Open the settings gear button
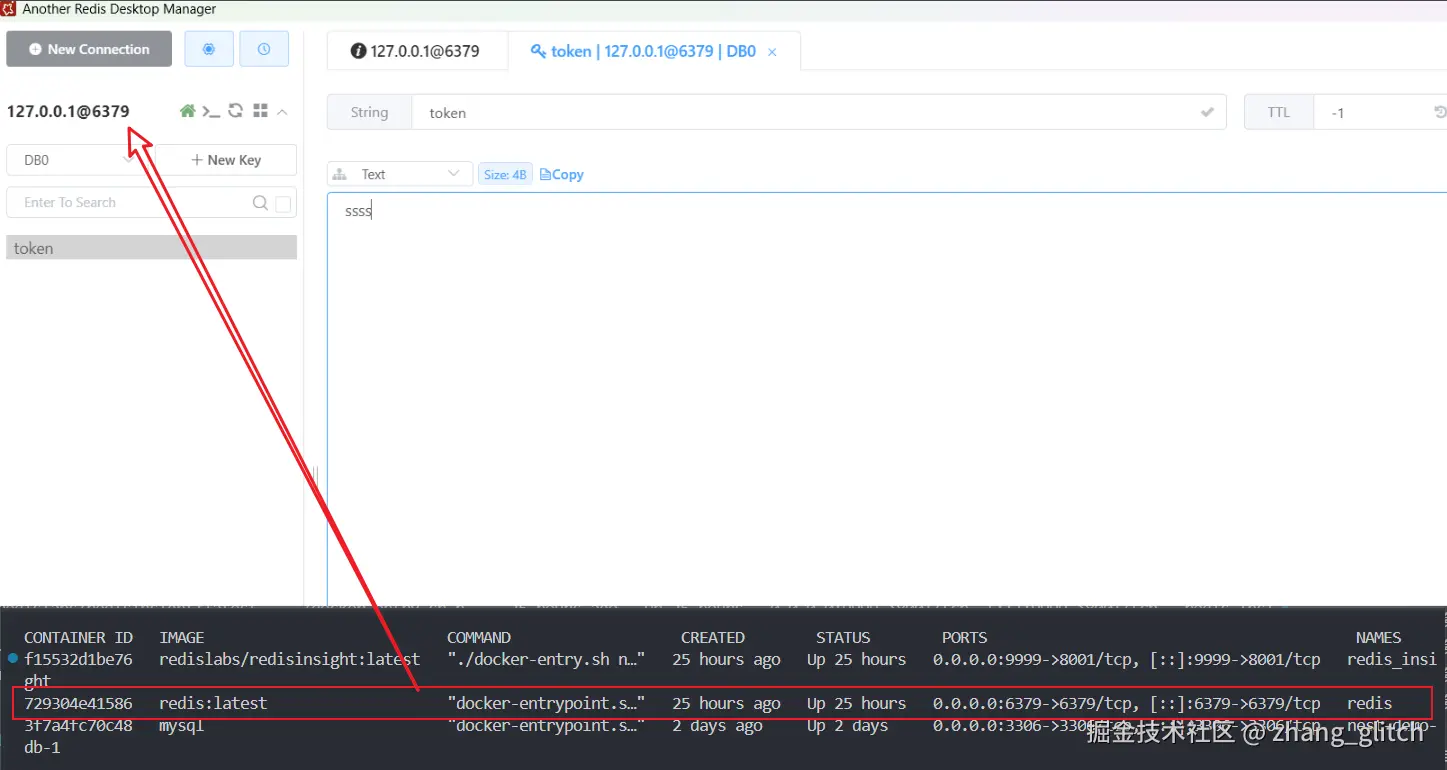Image resolution: width=1447 pixels, height=770 pixels. point(209,49)
